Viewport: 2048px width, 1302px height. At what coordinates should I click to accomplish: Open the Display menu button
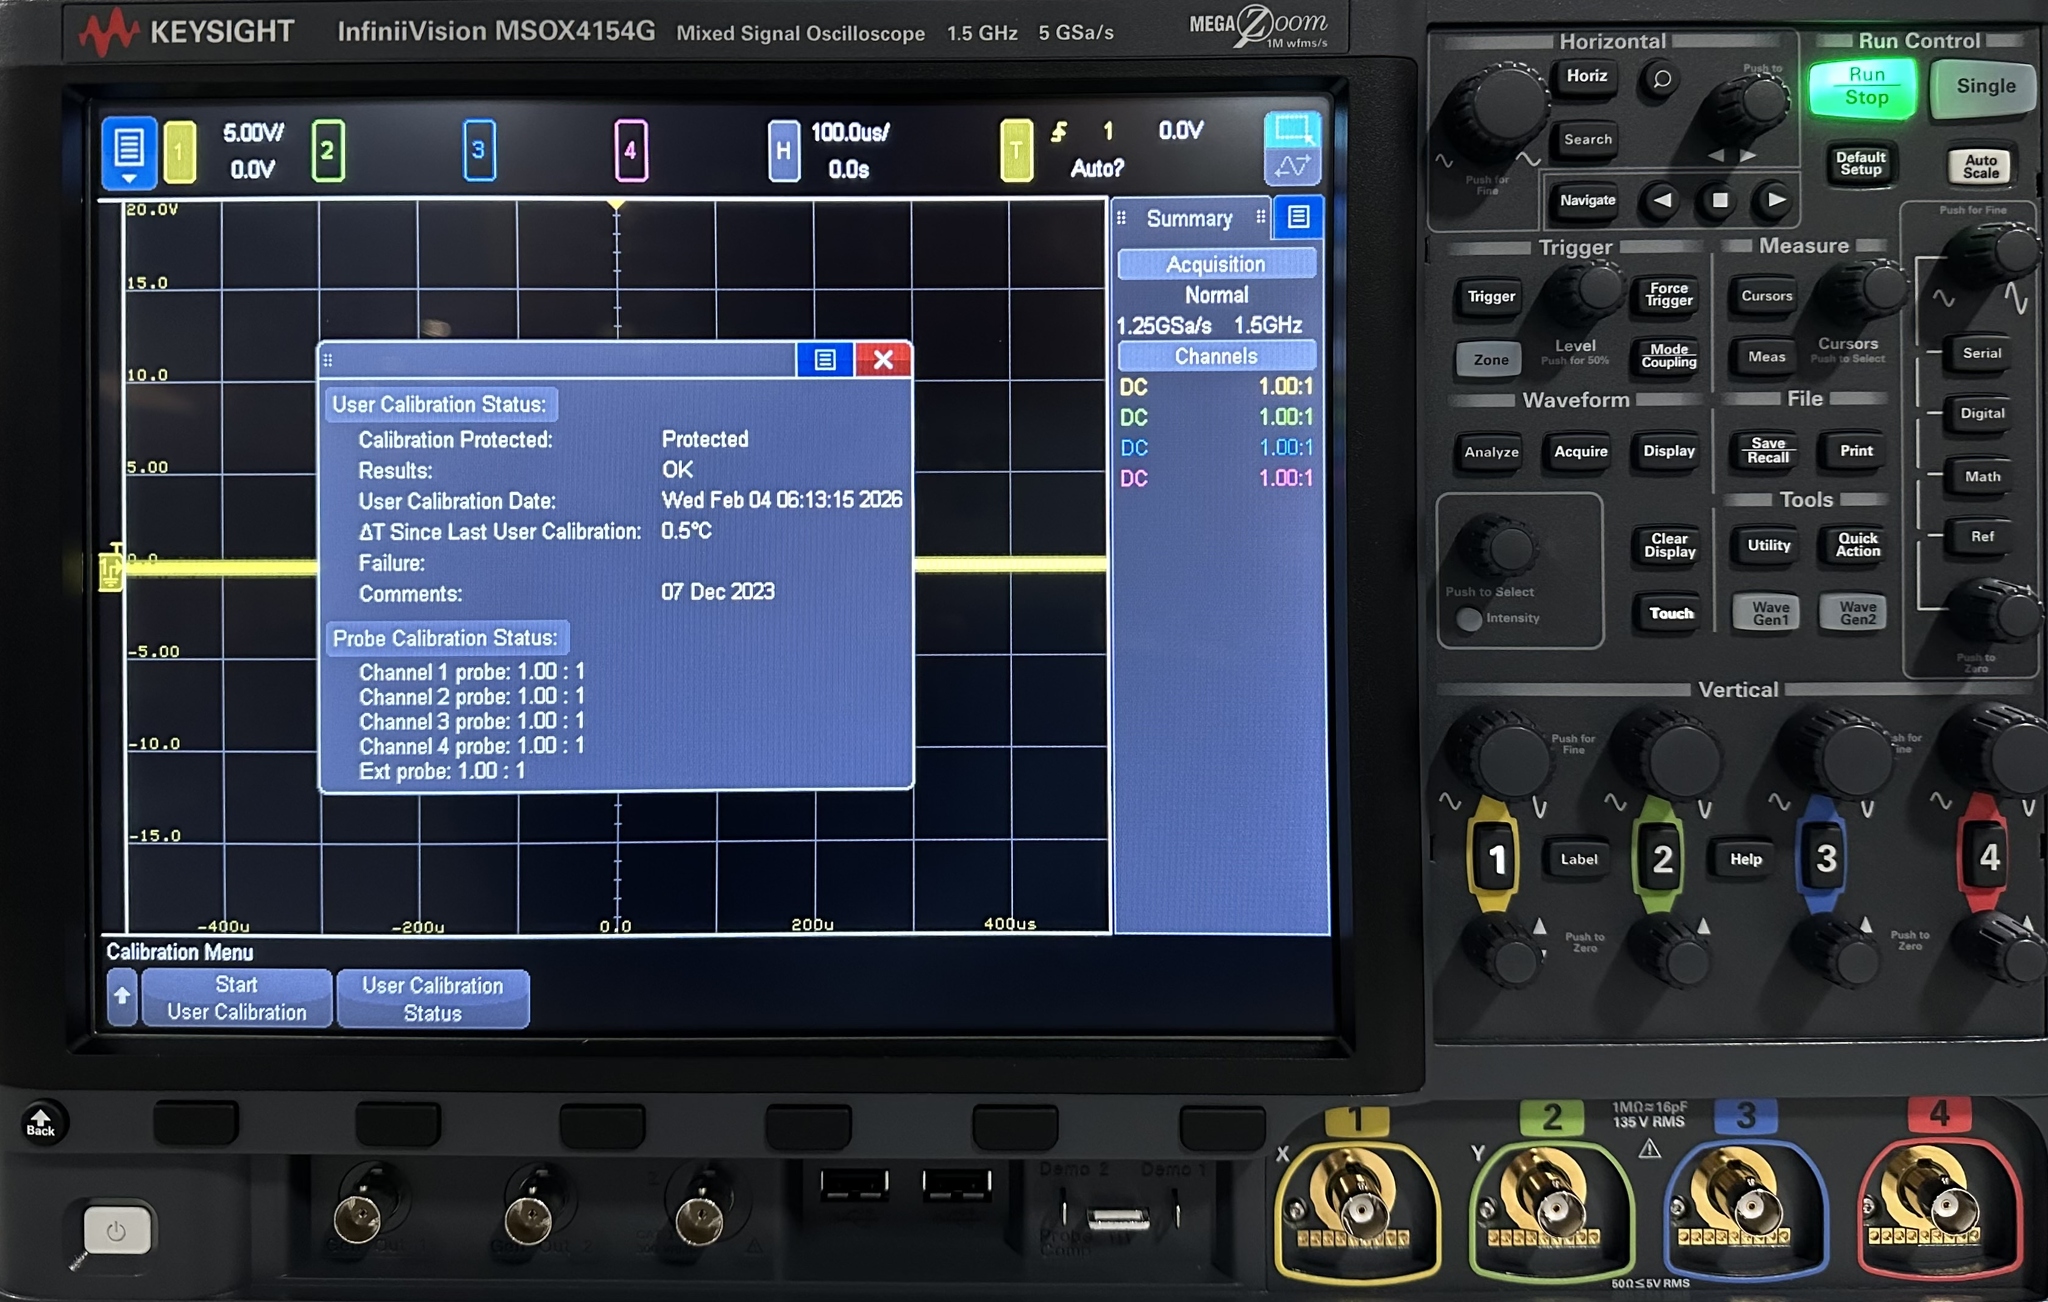point(1668,451)
